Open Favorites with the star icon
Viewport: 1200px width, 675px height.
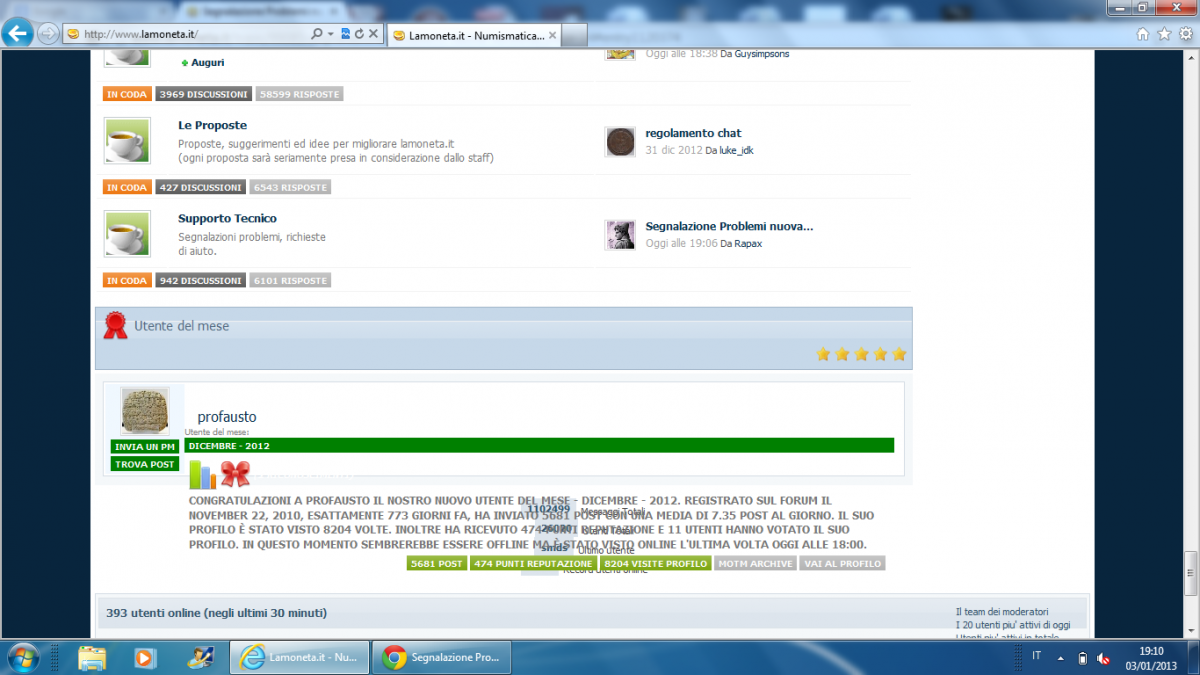[x=1164, y=33]
